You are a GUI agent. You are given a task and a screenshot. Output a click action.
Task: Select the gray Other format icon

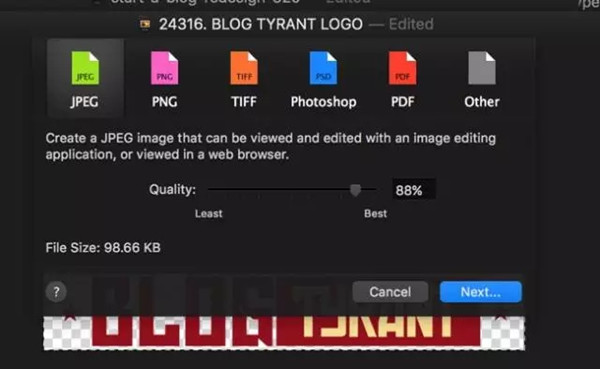(x=482, y=68)
